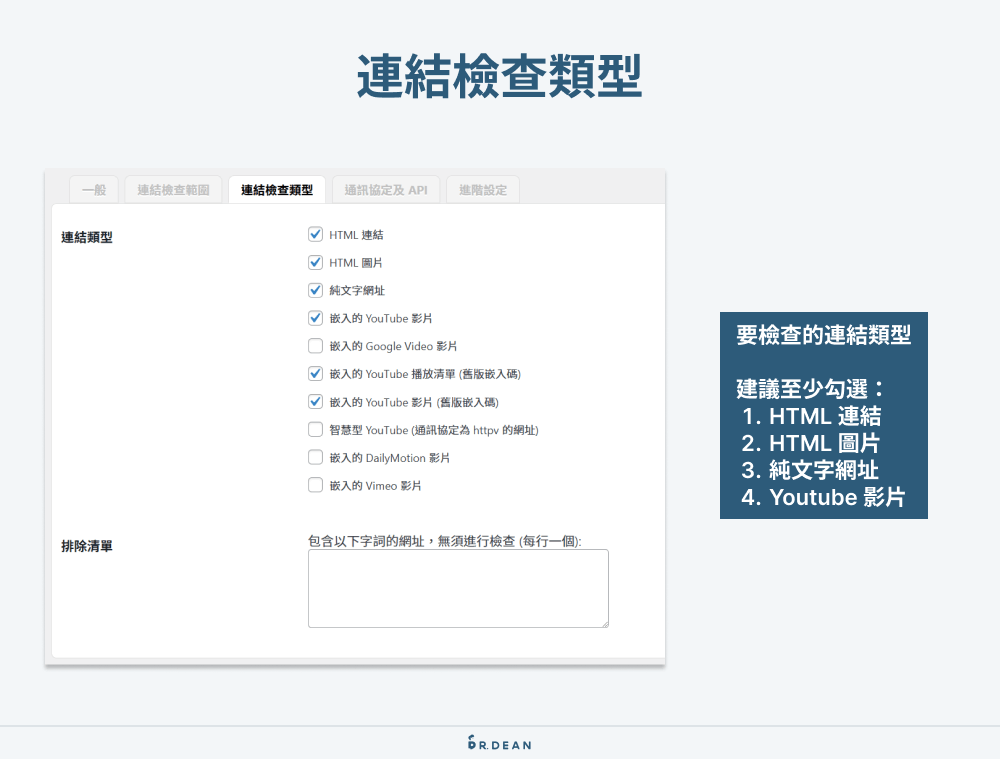Click inside the 排除清單 text area
This screenshot has width=1000, height=759.
[458, 588]
